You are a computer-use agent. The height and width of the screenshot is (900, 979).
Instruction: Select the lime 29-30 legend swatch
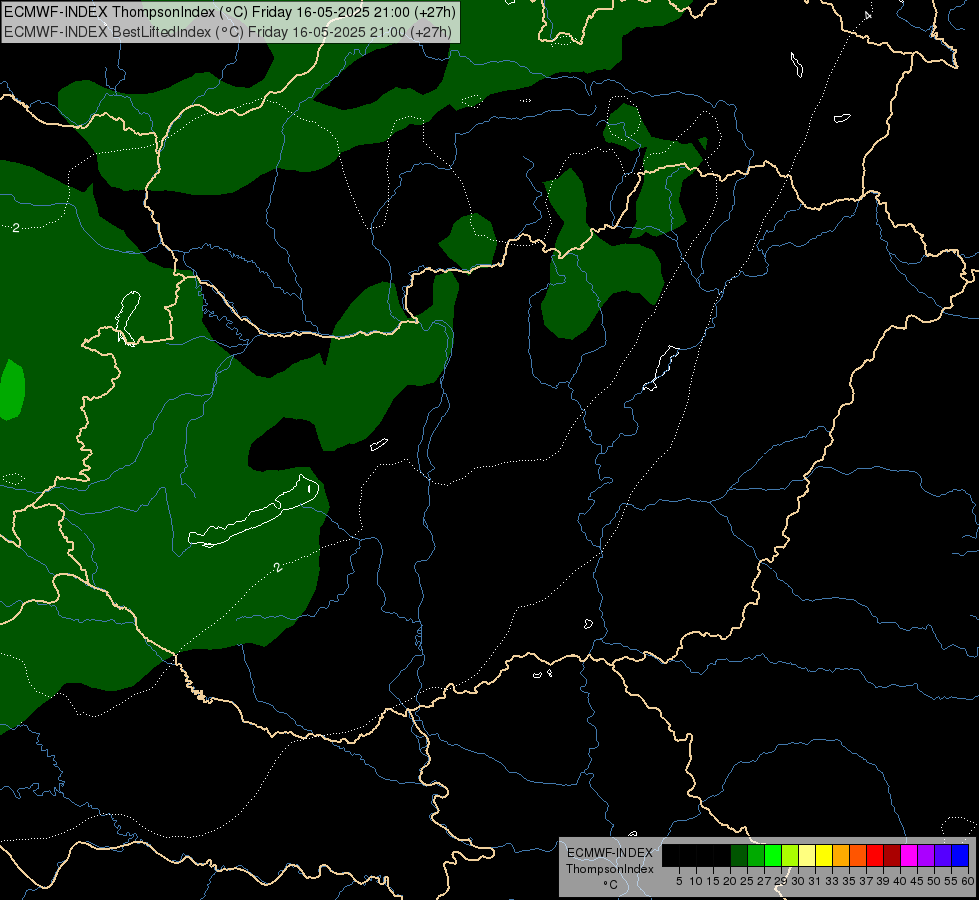(790, 855)
